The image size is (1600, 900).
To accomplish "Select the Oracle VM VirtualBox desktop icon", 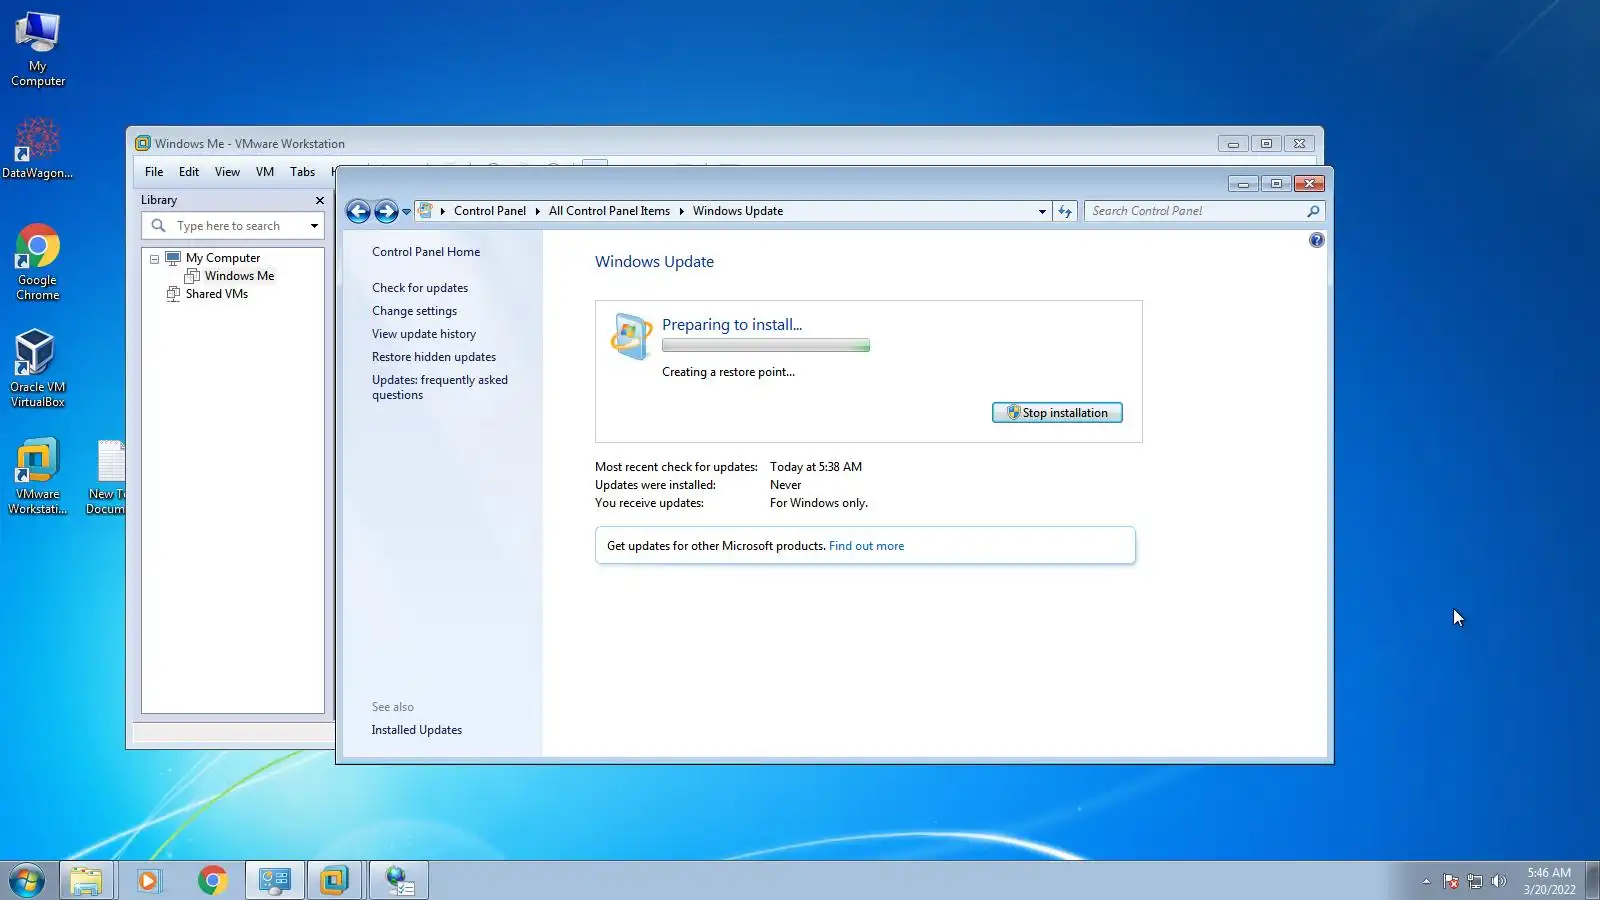I will coord(38,368).
